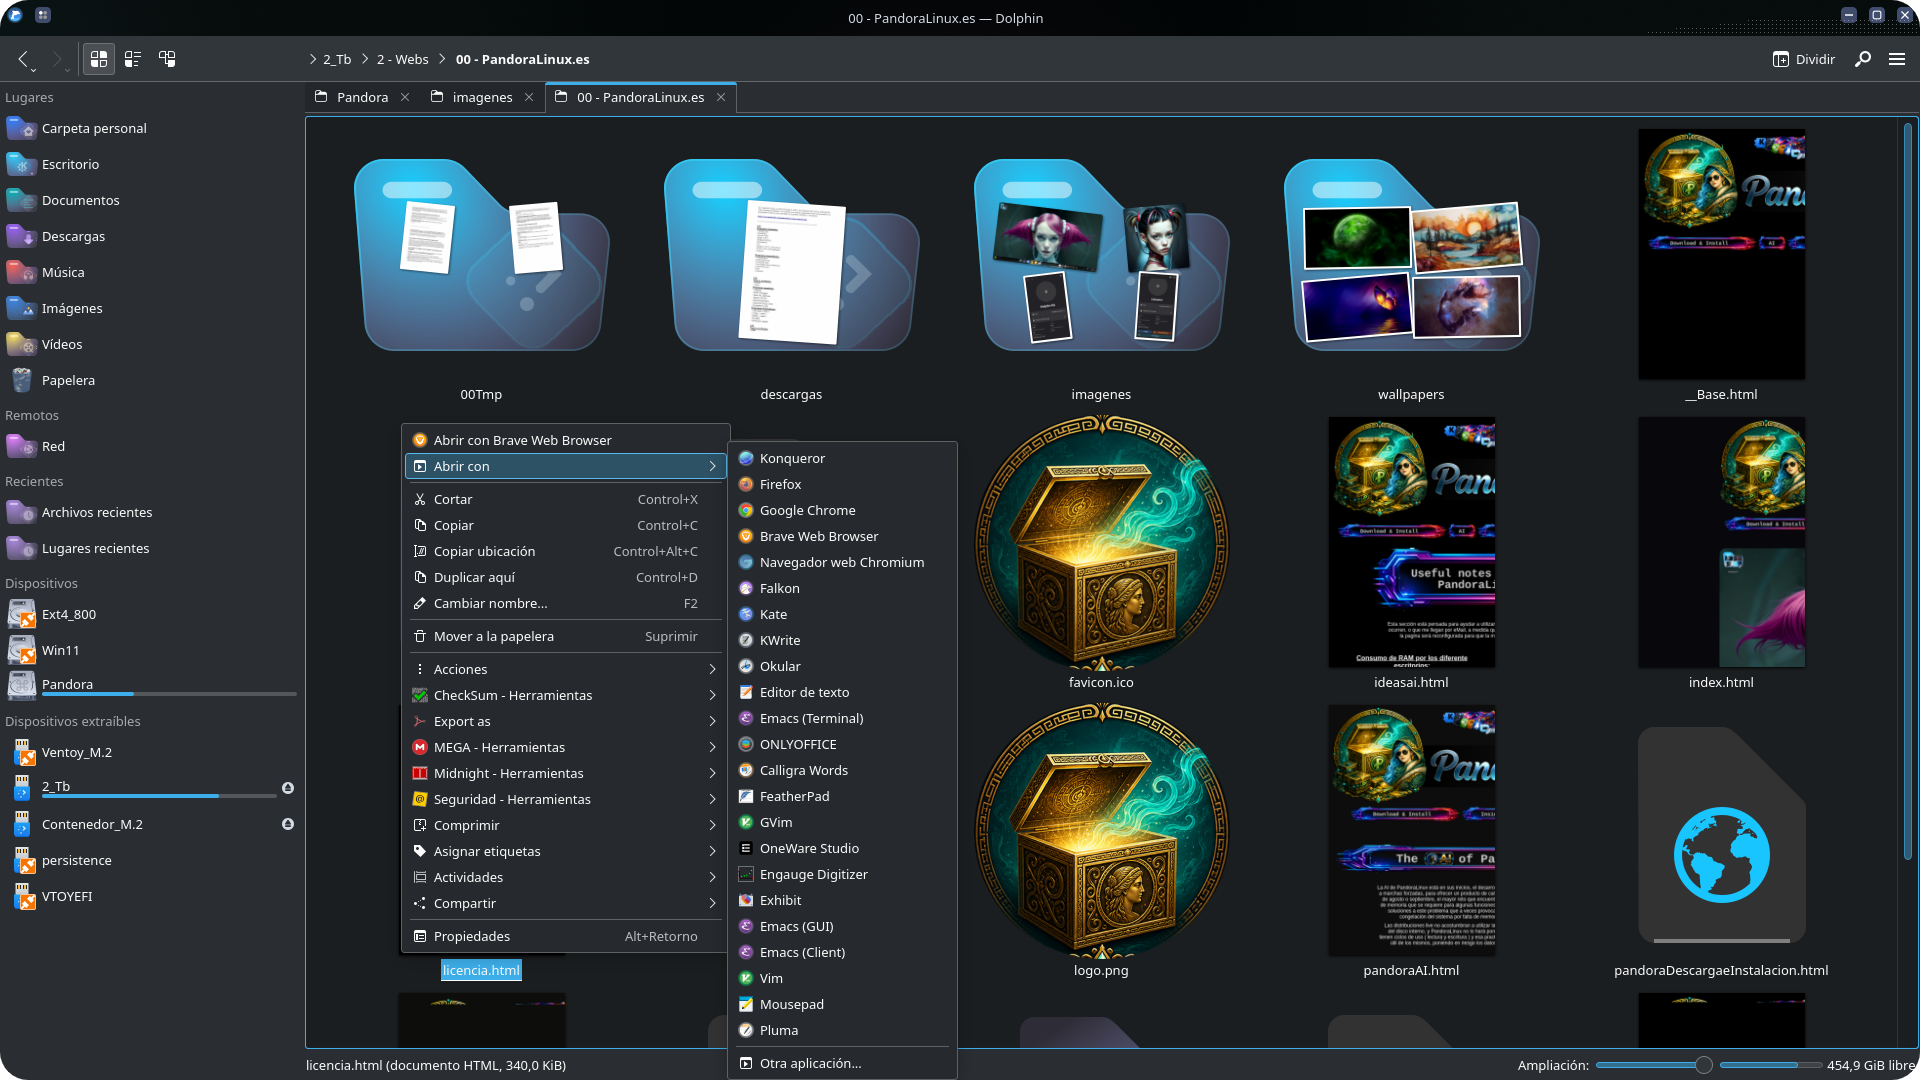Open the file with Calligra Words
The image size is (1920, 1080).
842,770
